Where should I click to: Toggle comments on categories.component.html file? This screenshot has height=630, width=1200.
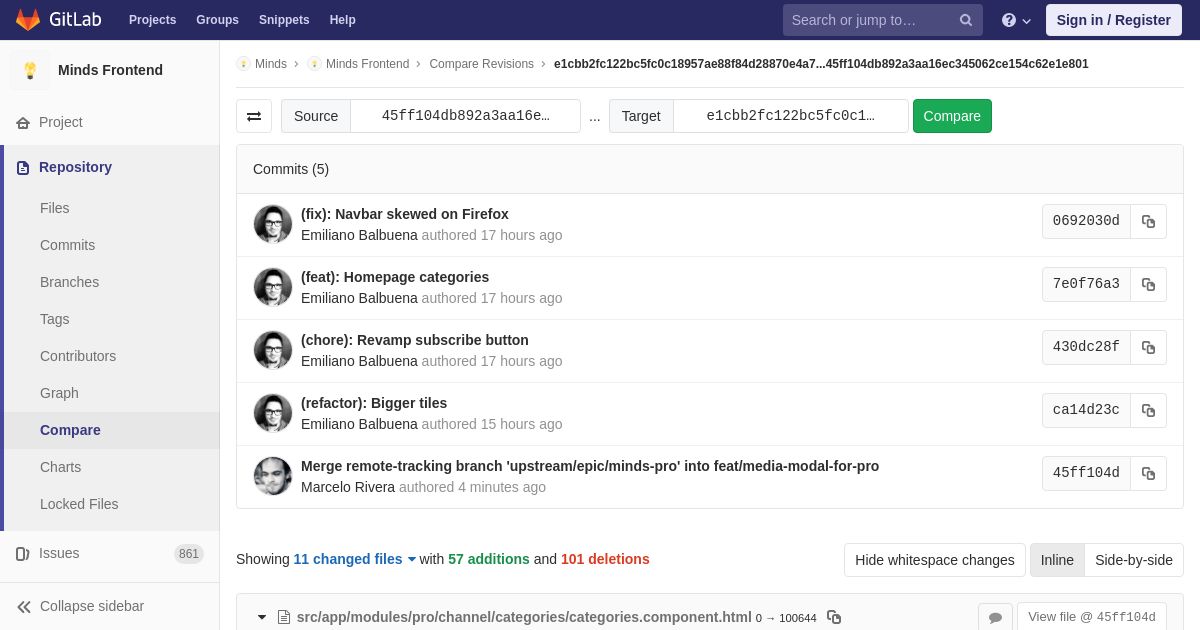(995, 617)
